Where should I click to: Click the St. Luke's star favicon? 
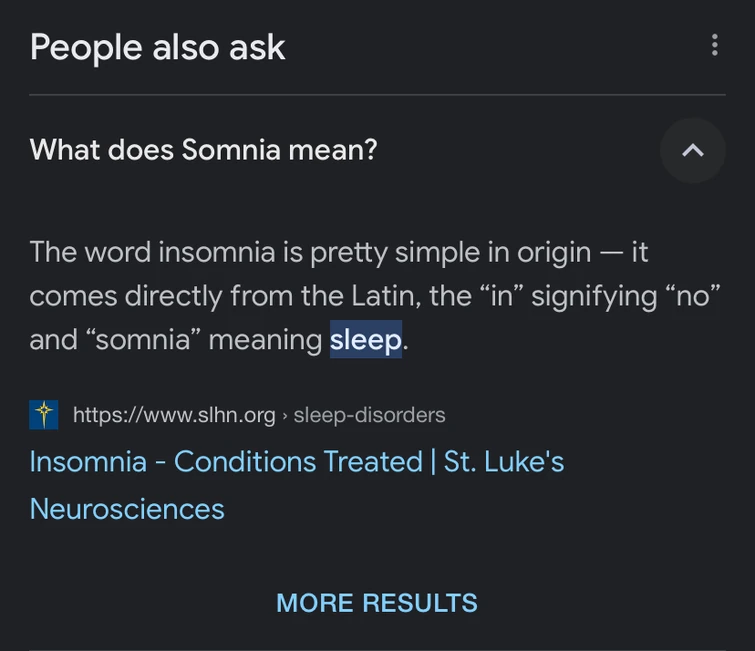[x=44, y=415]
